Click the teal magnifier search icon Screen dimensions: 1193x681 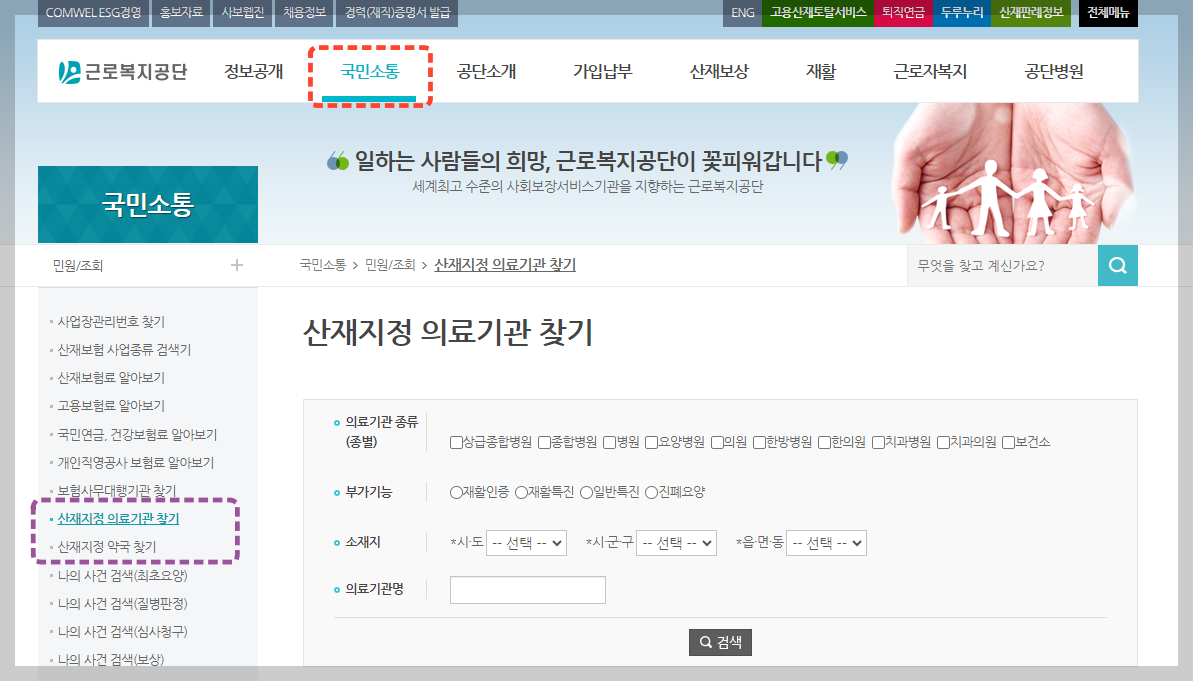click(1117, 265)
